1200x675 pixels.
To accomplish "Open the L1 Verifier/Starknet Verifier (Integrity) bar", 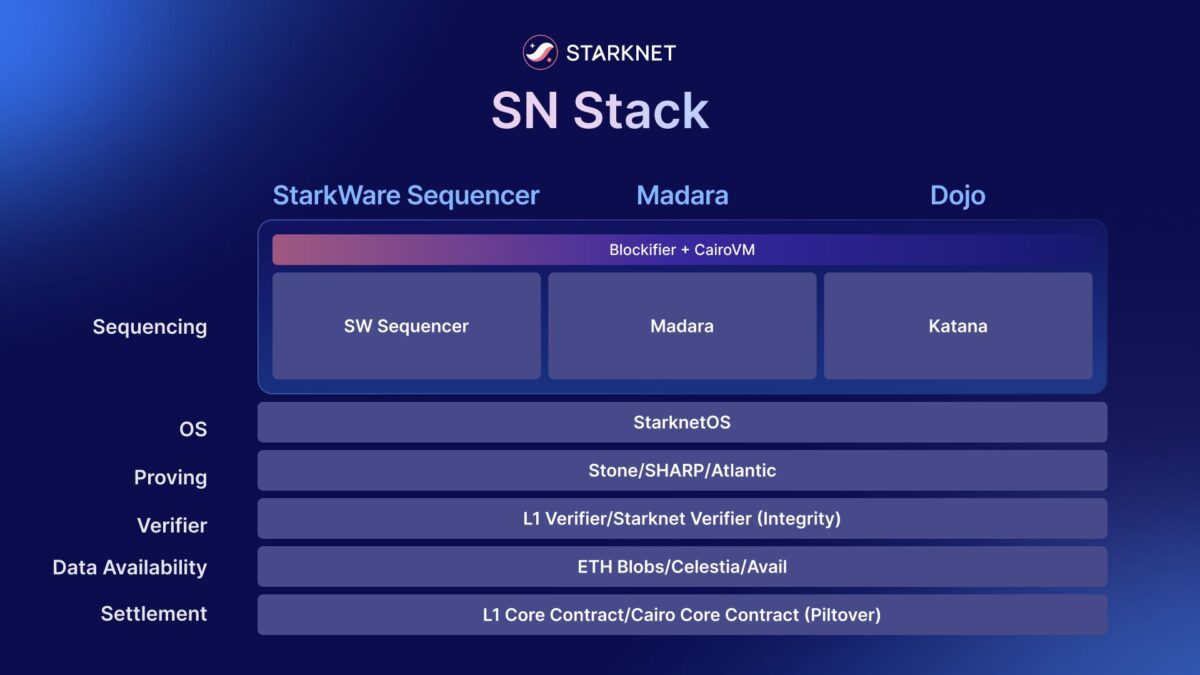I will (682, 518).
